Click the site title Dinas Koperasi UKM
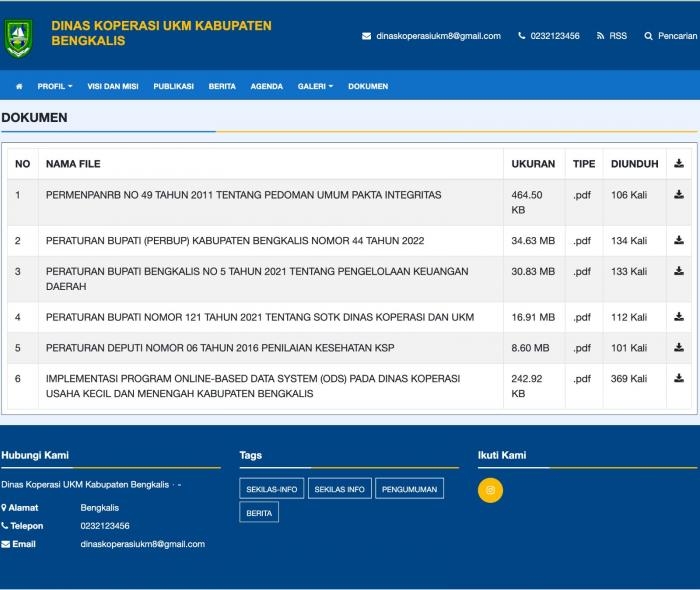This screenshot has height=590, width=700. pyautogui.click(x=161, y=33)
